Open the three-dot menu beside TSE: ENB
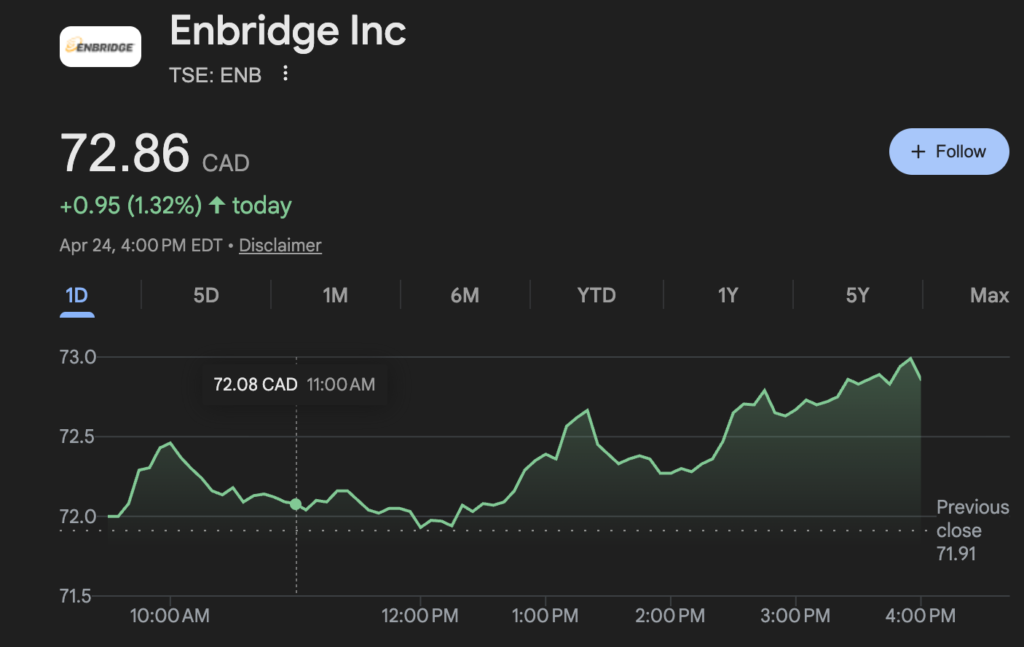1024x647 pixels. click(286, 74)
